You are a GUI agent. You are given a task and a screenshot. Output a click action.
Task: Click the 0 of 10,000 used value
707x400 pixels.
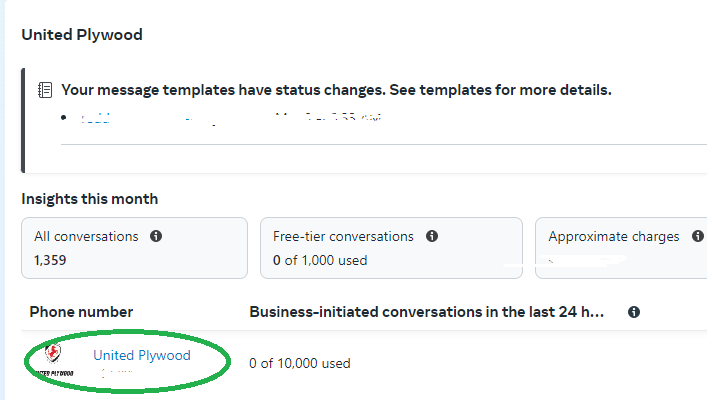[x=300, y=363]
